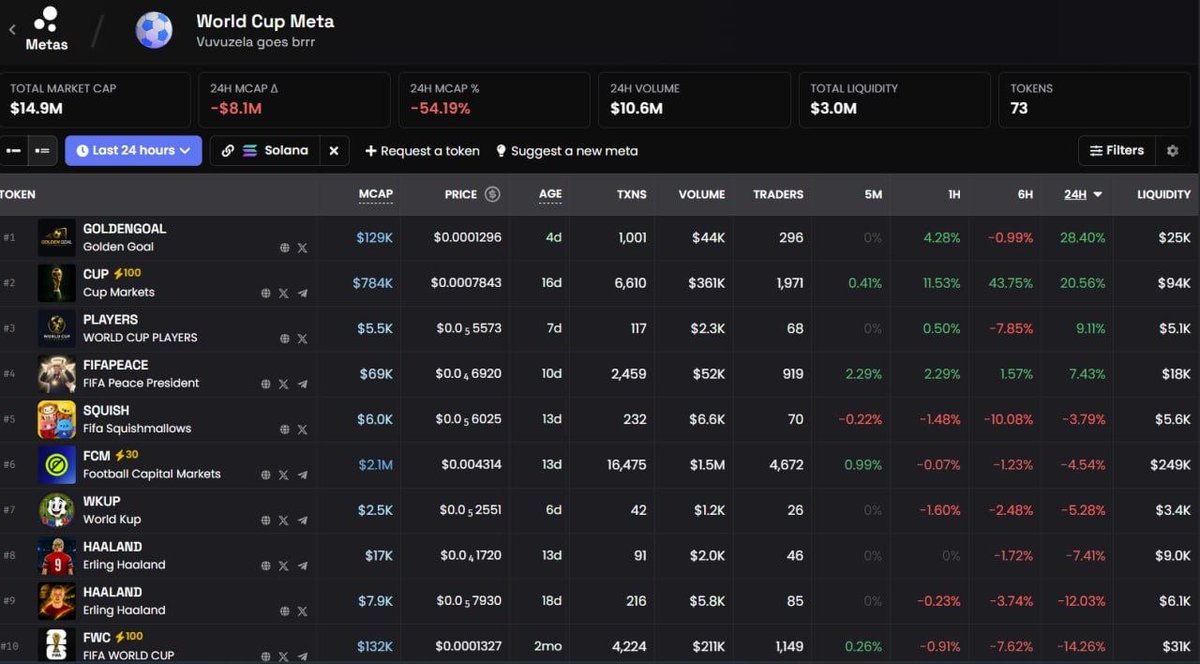Open FIFAPEACE's X profile icon
The height and width of the screenshot is (664, 1200).
(x=284, y=384)
